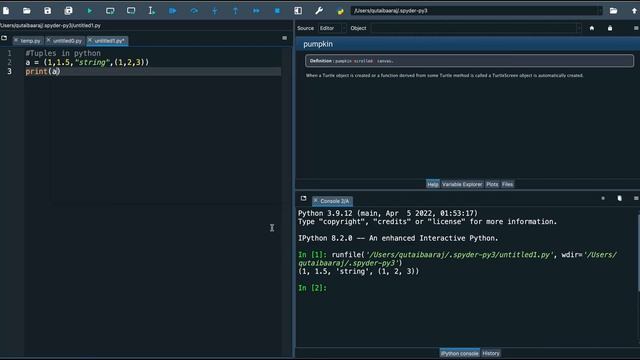
Task: Click the pumpkin heading in Help pane
Action: pos(318,44)
